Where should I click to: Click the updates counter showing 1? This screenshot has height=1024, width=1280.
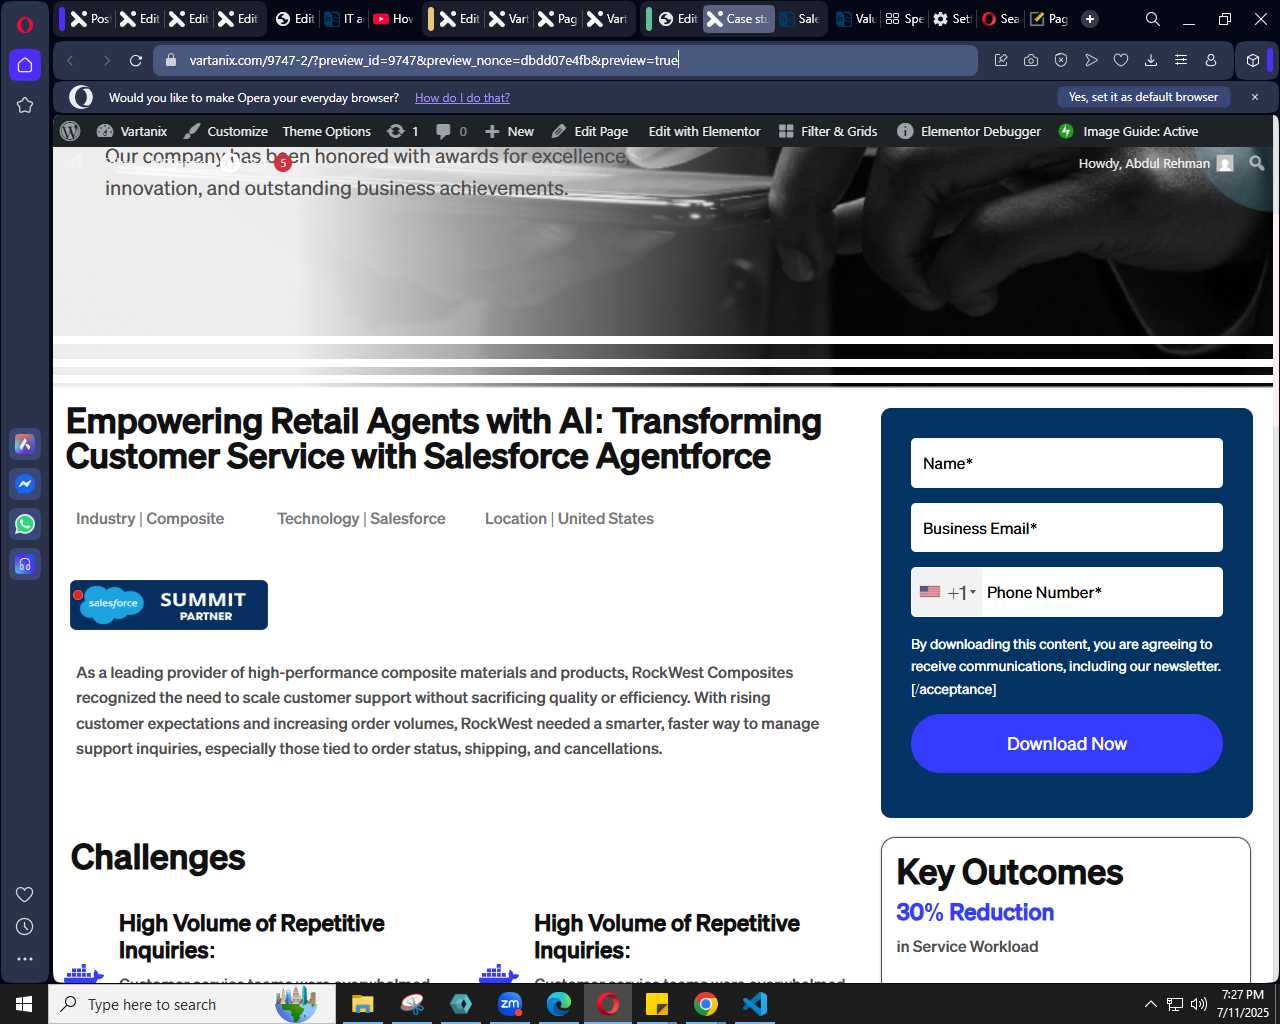point(403,131)
